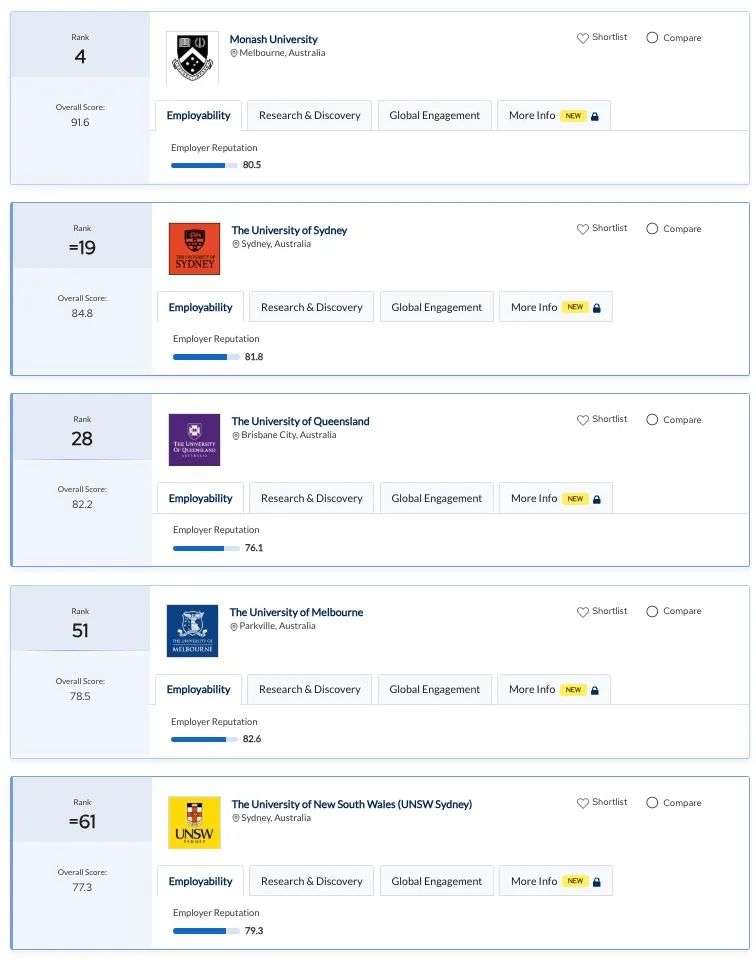Enable Compare for University of Melbourne
Screen dimensions: 756x960
pos(652,612)
